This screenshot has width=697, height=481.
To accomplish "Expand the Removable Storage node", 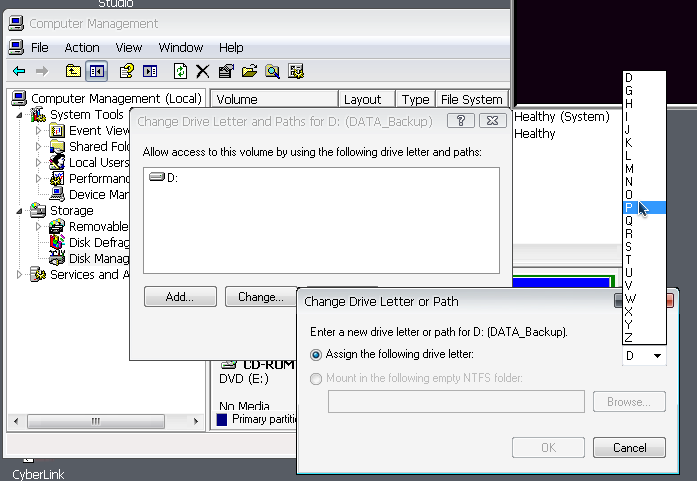I will [38, 226].
